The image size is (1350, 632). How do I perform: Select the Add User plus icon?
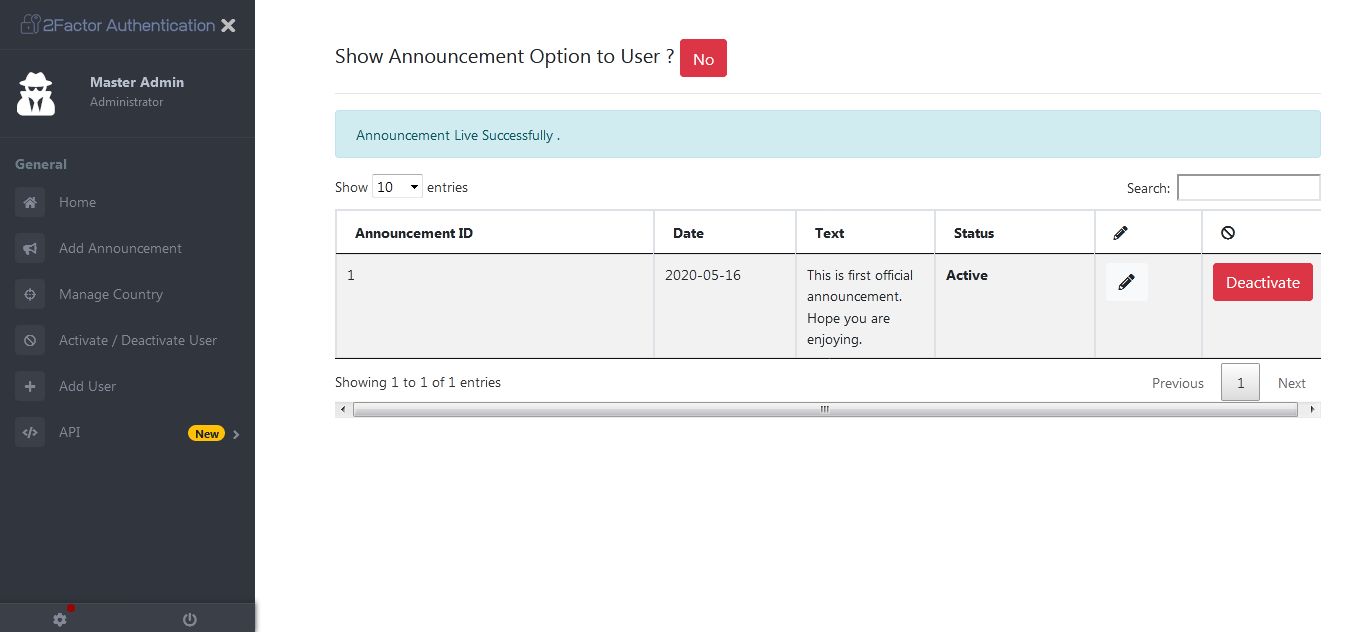click(x=30, y=386)
